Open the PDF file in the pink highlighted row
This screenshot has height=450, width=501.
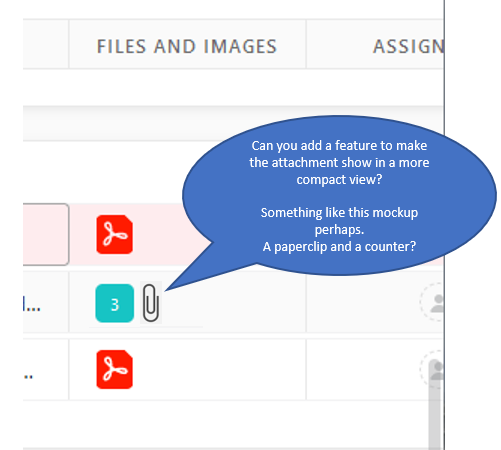pyautogui.click(x=115, y=234)
